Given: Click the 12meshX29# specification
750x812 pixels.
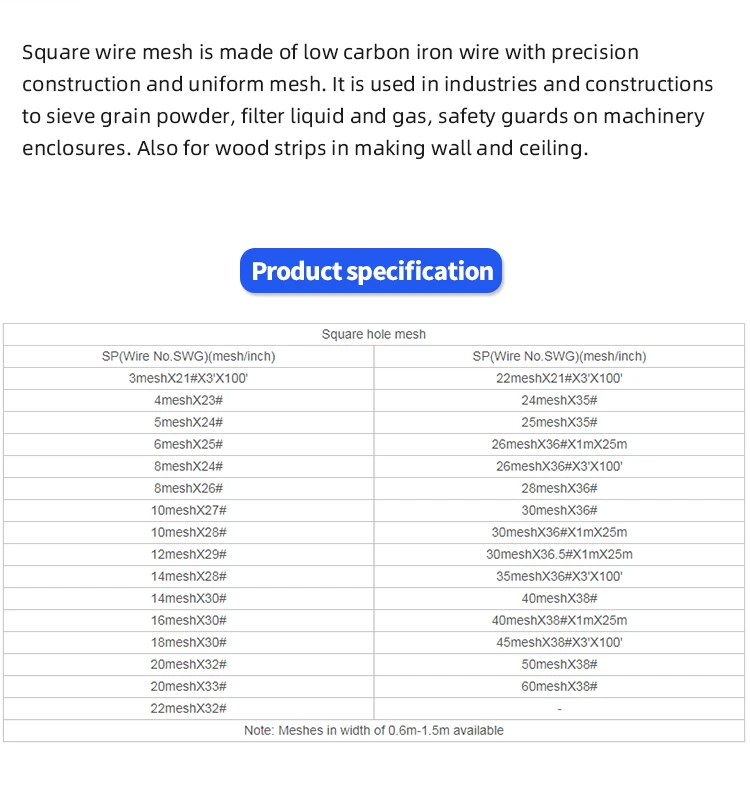Looking at the screenshot, I should [x=188, y=554].
